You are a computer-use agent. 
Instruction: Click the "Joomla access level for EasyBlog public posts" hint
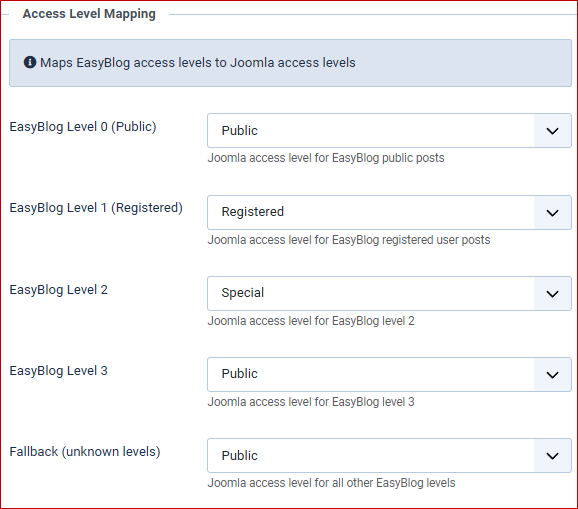pos(326,158)
